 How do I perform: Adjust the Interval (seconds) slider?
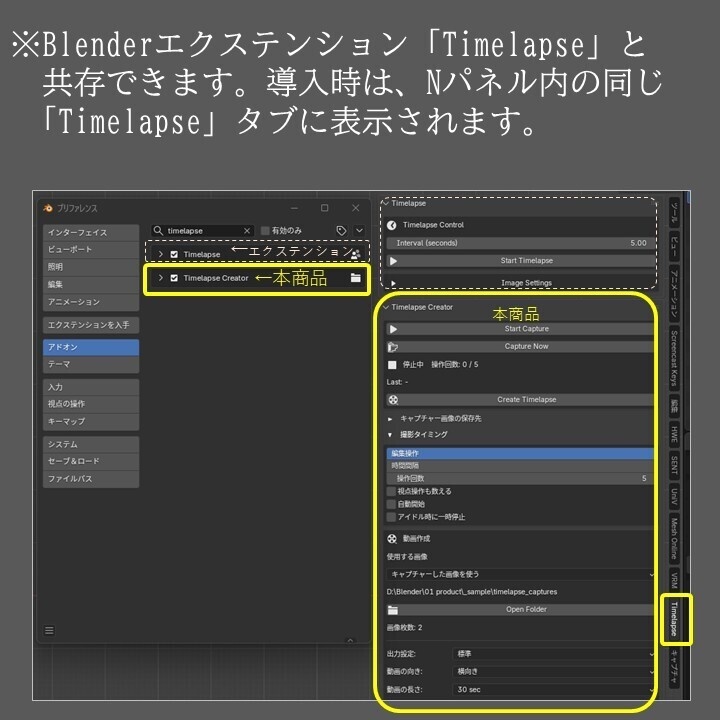(520, 243)
